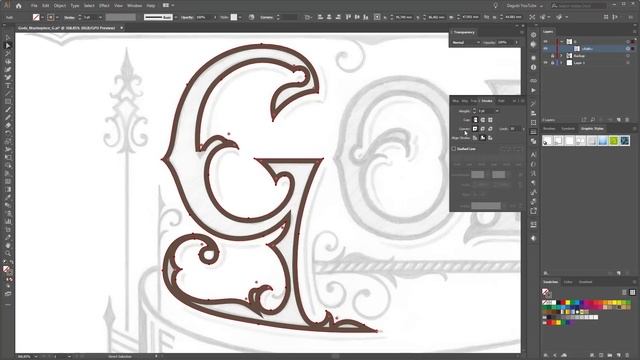Viewport: 640px width, 360px height.
Task: Select the Magic Wand tool
Action: click(x=8, y=53)
